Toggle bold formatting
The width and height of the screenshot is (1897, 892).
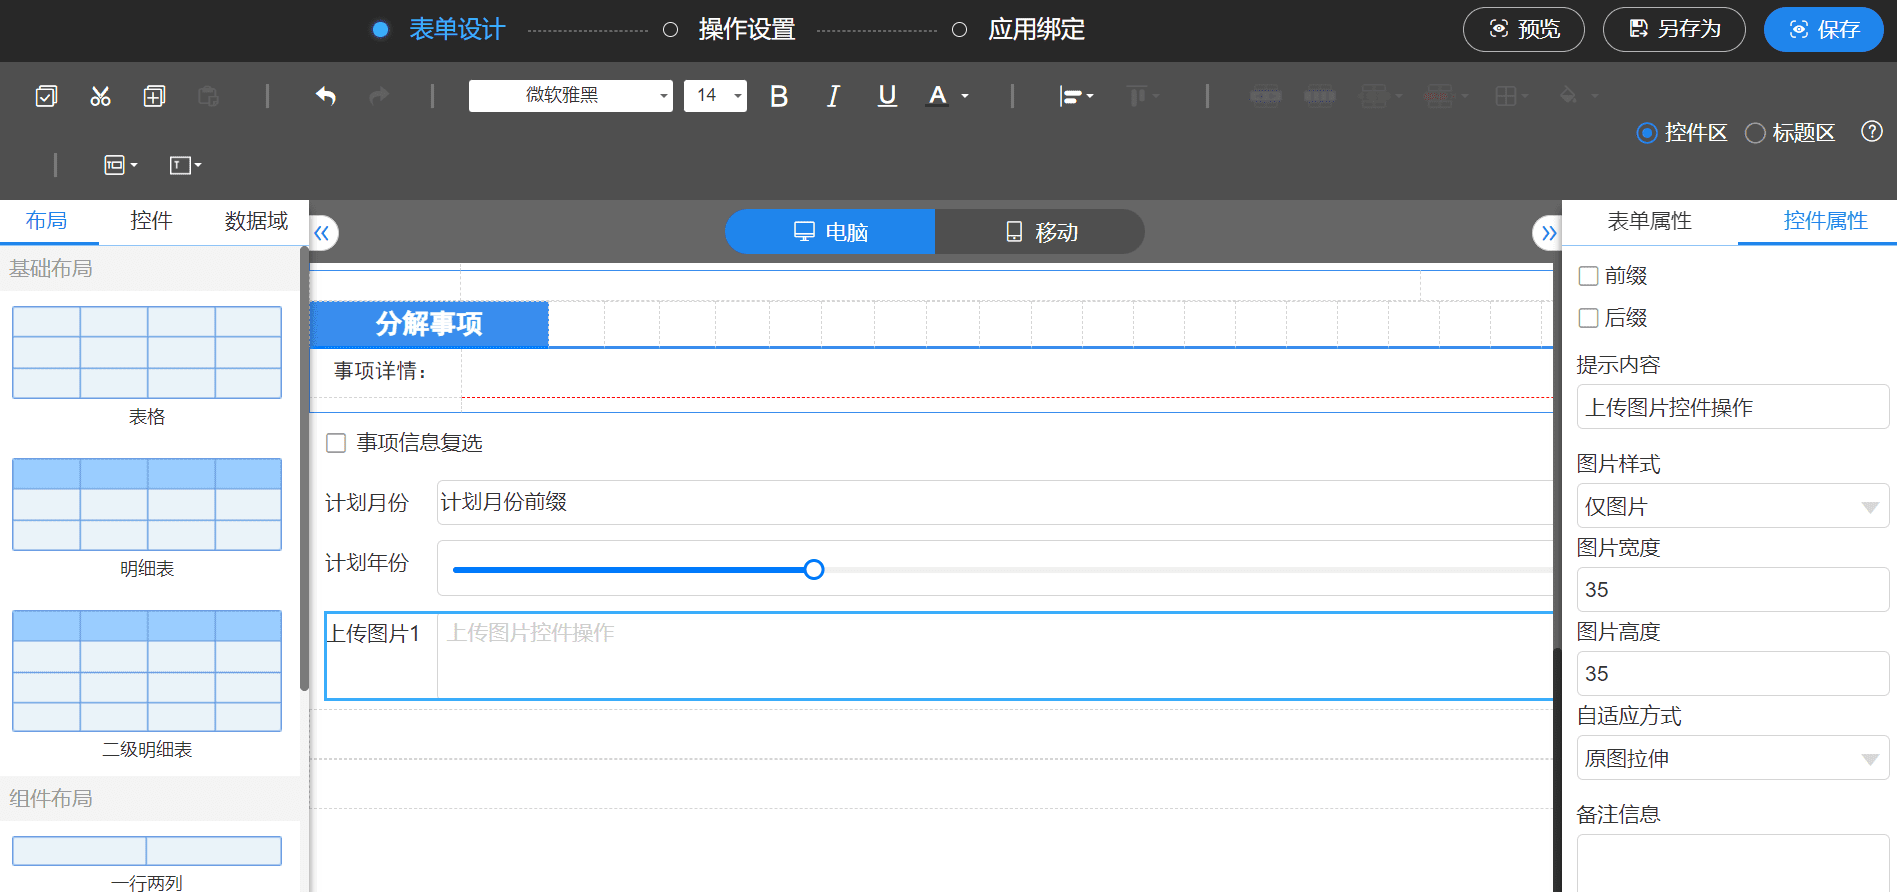779,96
